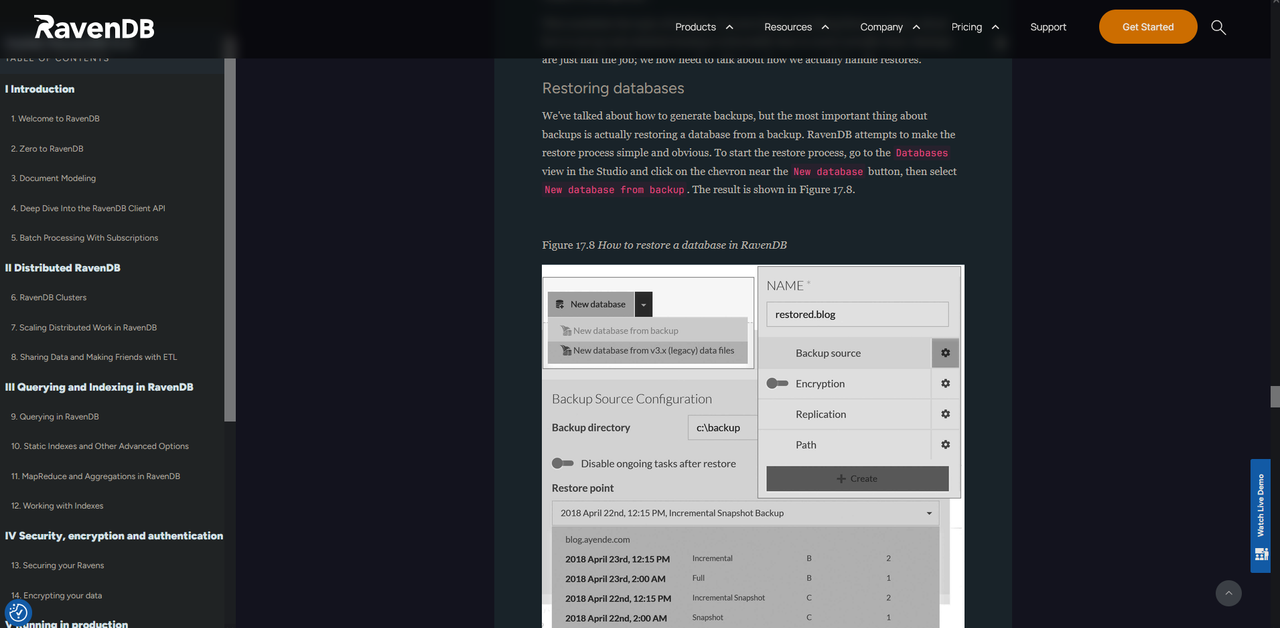This screenshot has height=628, width=1280.
Task: Open Deep Dive Into the RavenDB Client API
Action: click(x=88, y=208)
